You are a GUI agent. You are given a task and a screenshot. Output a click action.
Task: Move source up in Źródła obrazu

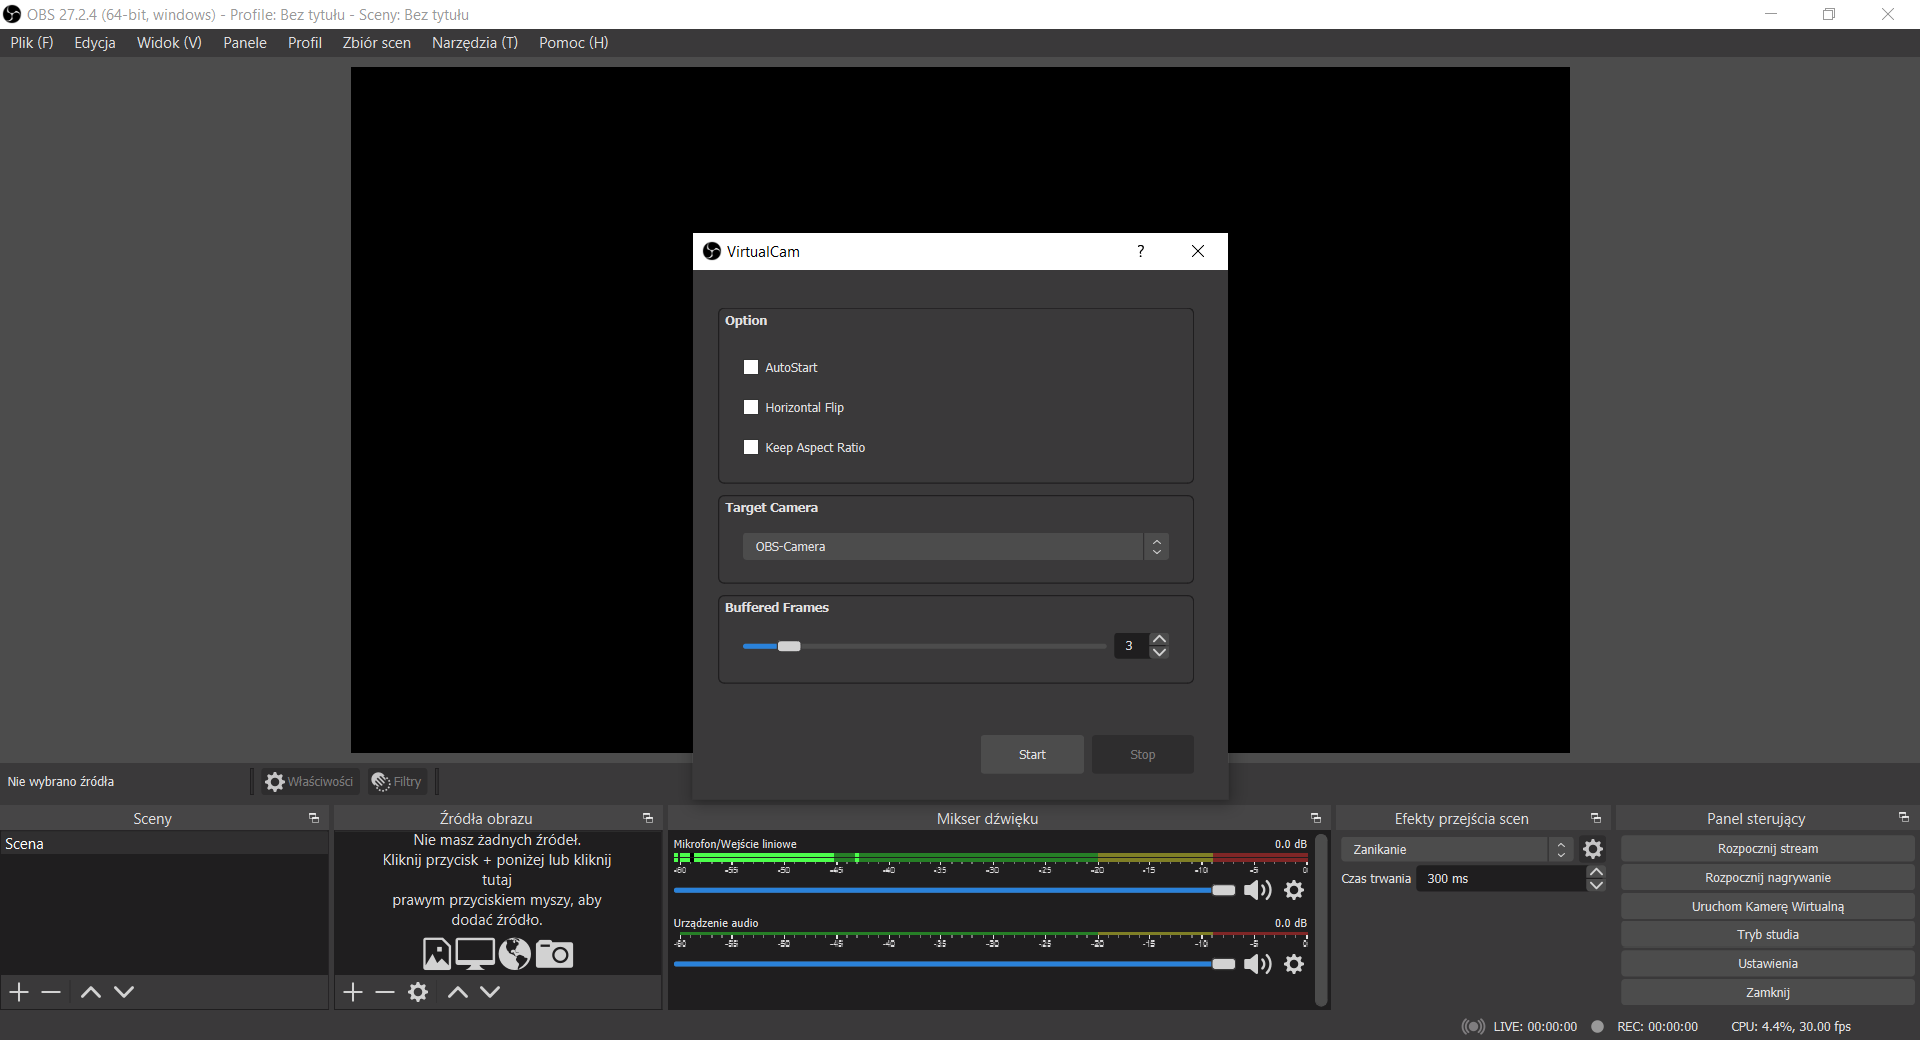pyautogui.click(x=457, y=992)
